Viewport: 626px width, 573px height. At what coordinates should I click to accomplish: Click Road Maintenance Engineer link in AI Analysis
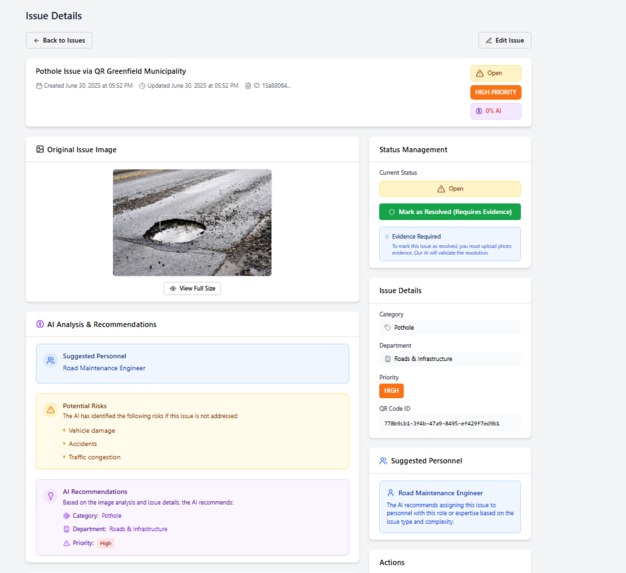tap(104, 368)
